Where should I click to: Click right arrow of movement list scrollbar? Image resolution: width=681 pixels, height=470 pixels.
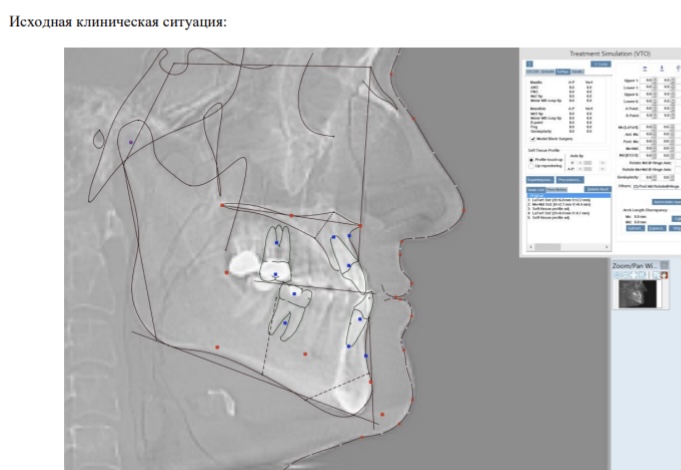click(x=607, y=247)
